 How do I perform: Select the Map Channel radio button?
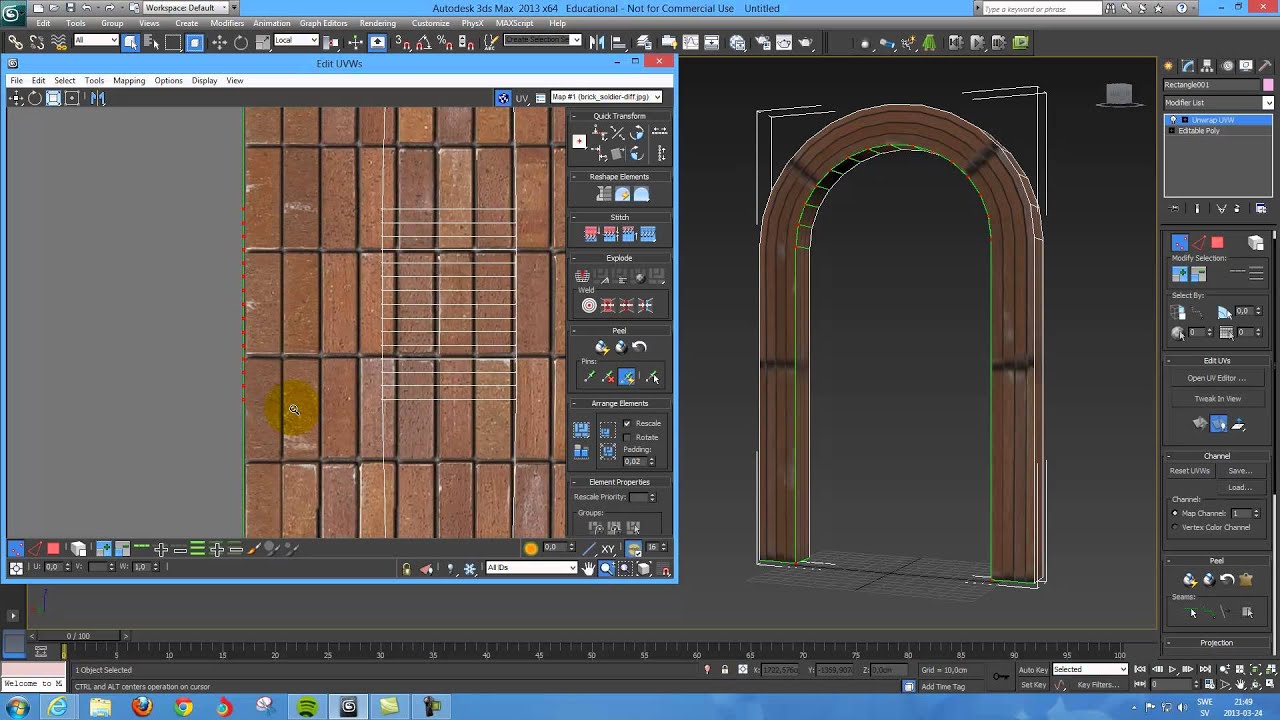(1175, 514)
